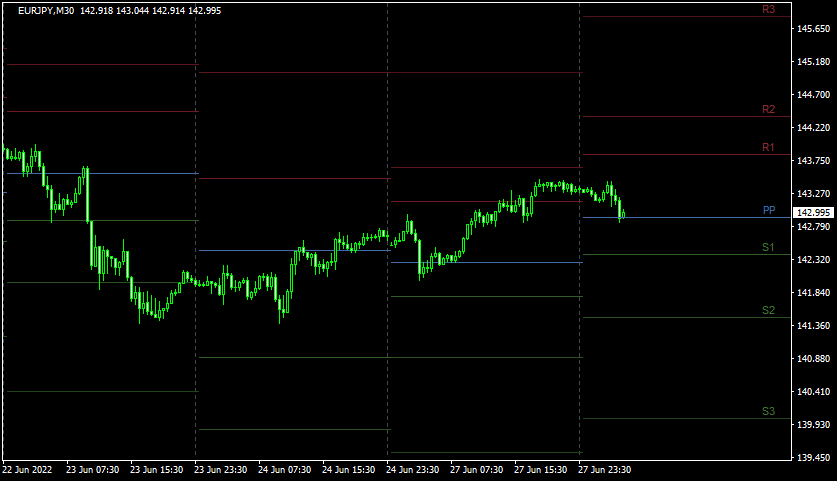Select the S3 support level label
This screenshot has height=481, width=837.
(768, 411)
